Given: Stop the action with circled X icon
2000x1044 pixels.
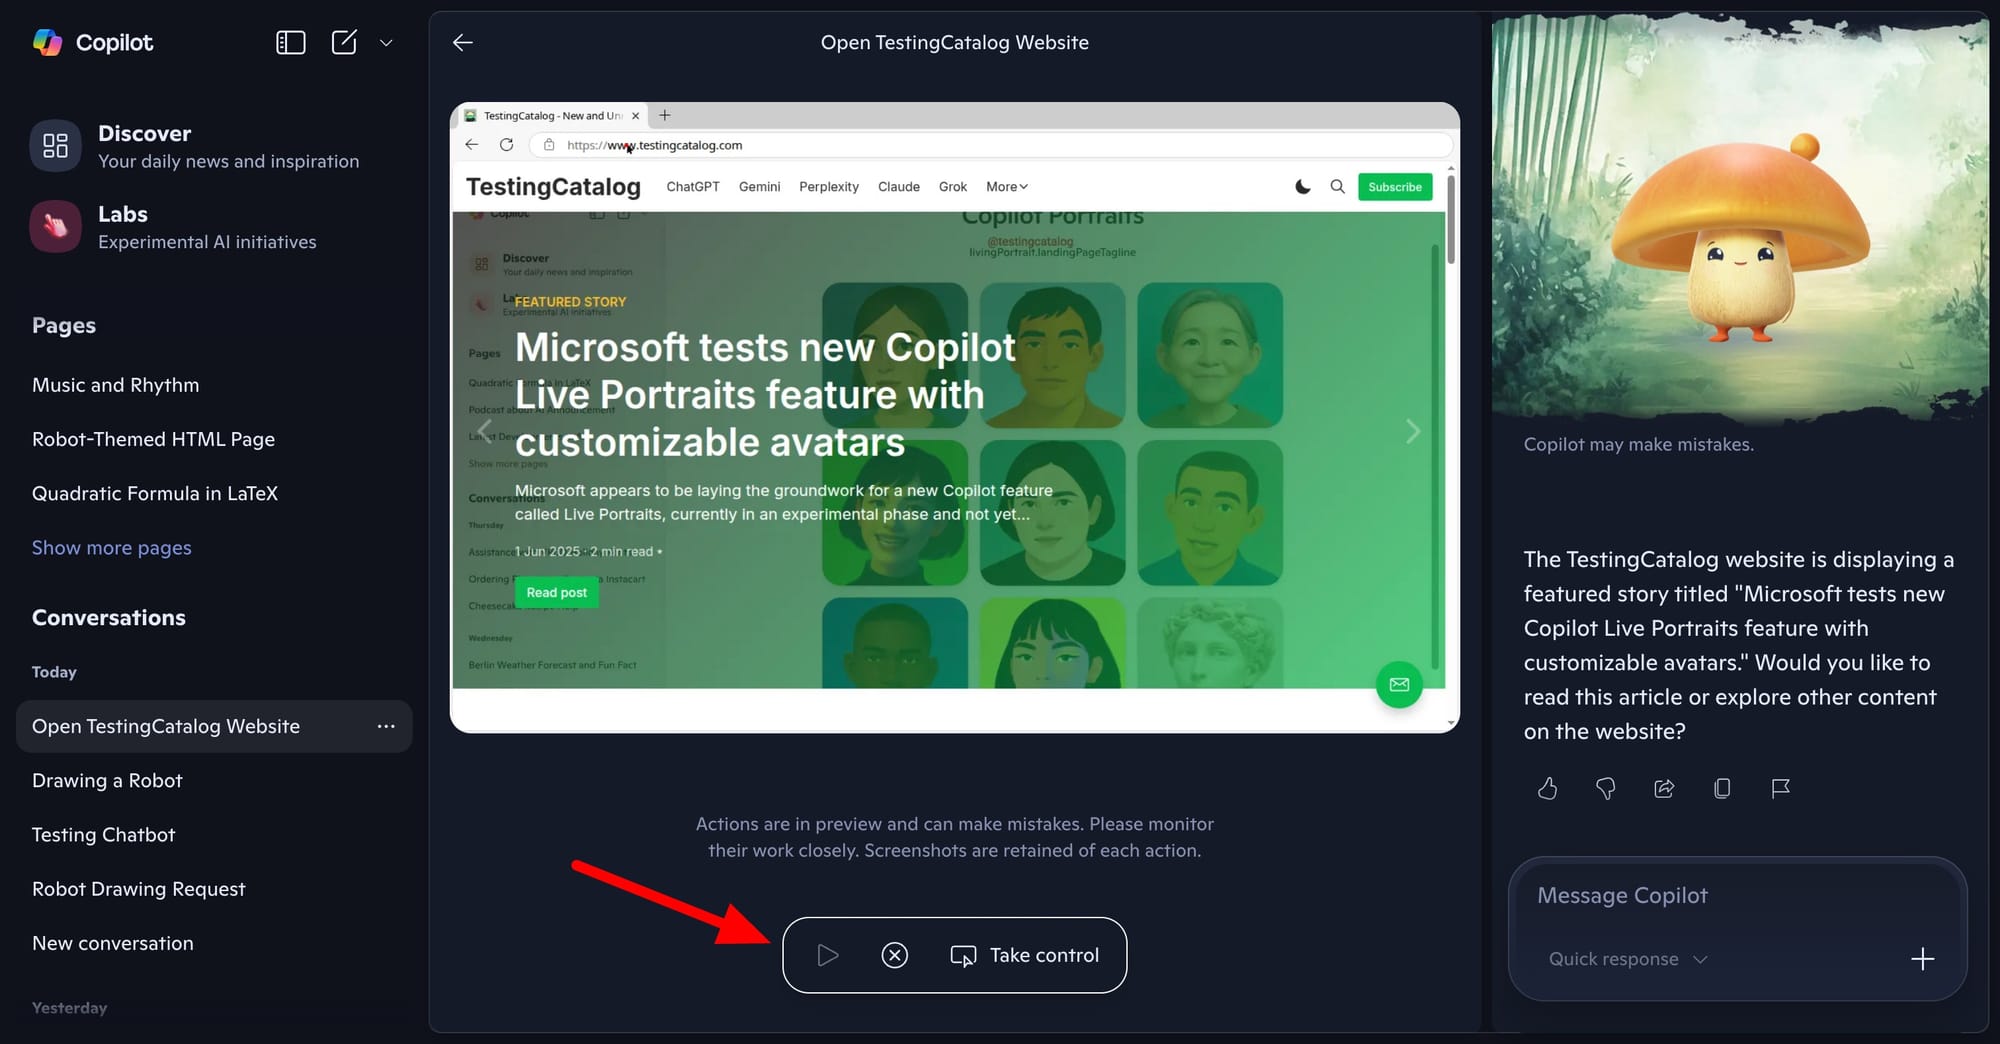Looking at the screenshot, I should click(895, 956).
